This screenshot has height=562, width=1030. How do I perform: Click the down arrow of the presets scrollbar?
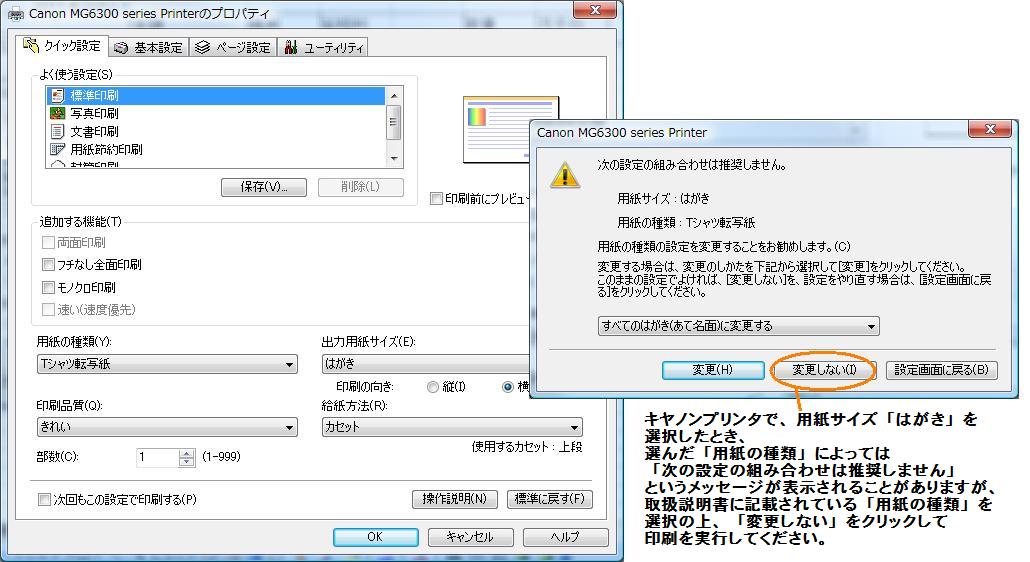pyautogui.click(x=394, y=159)
